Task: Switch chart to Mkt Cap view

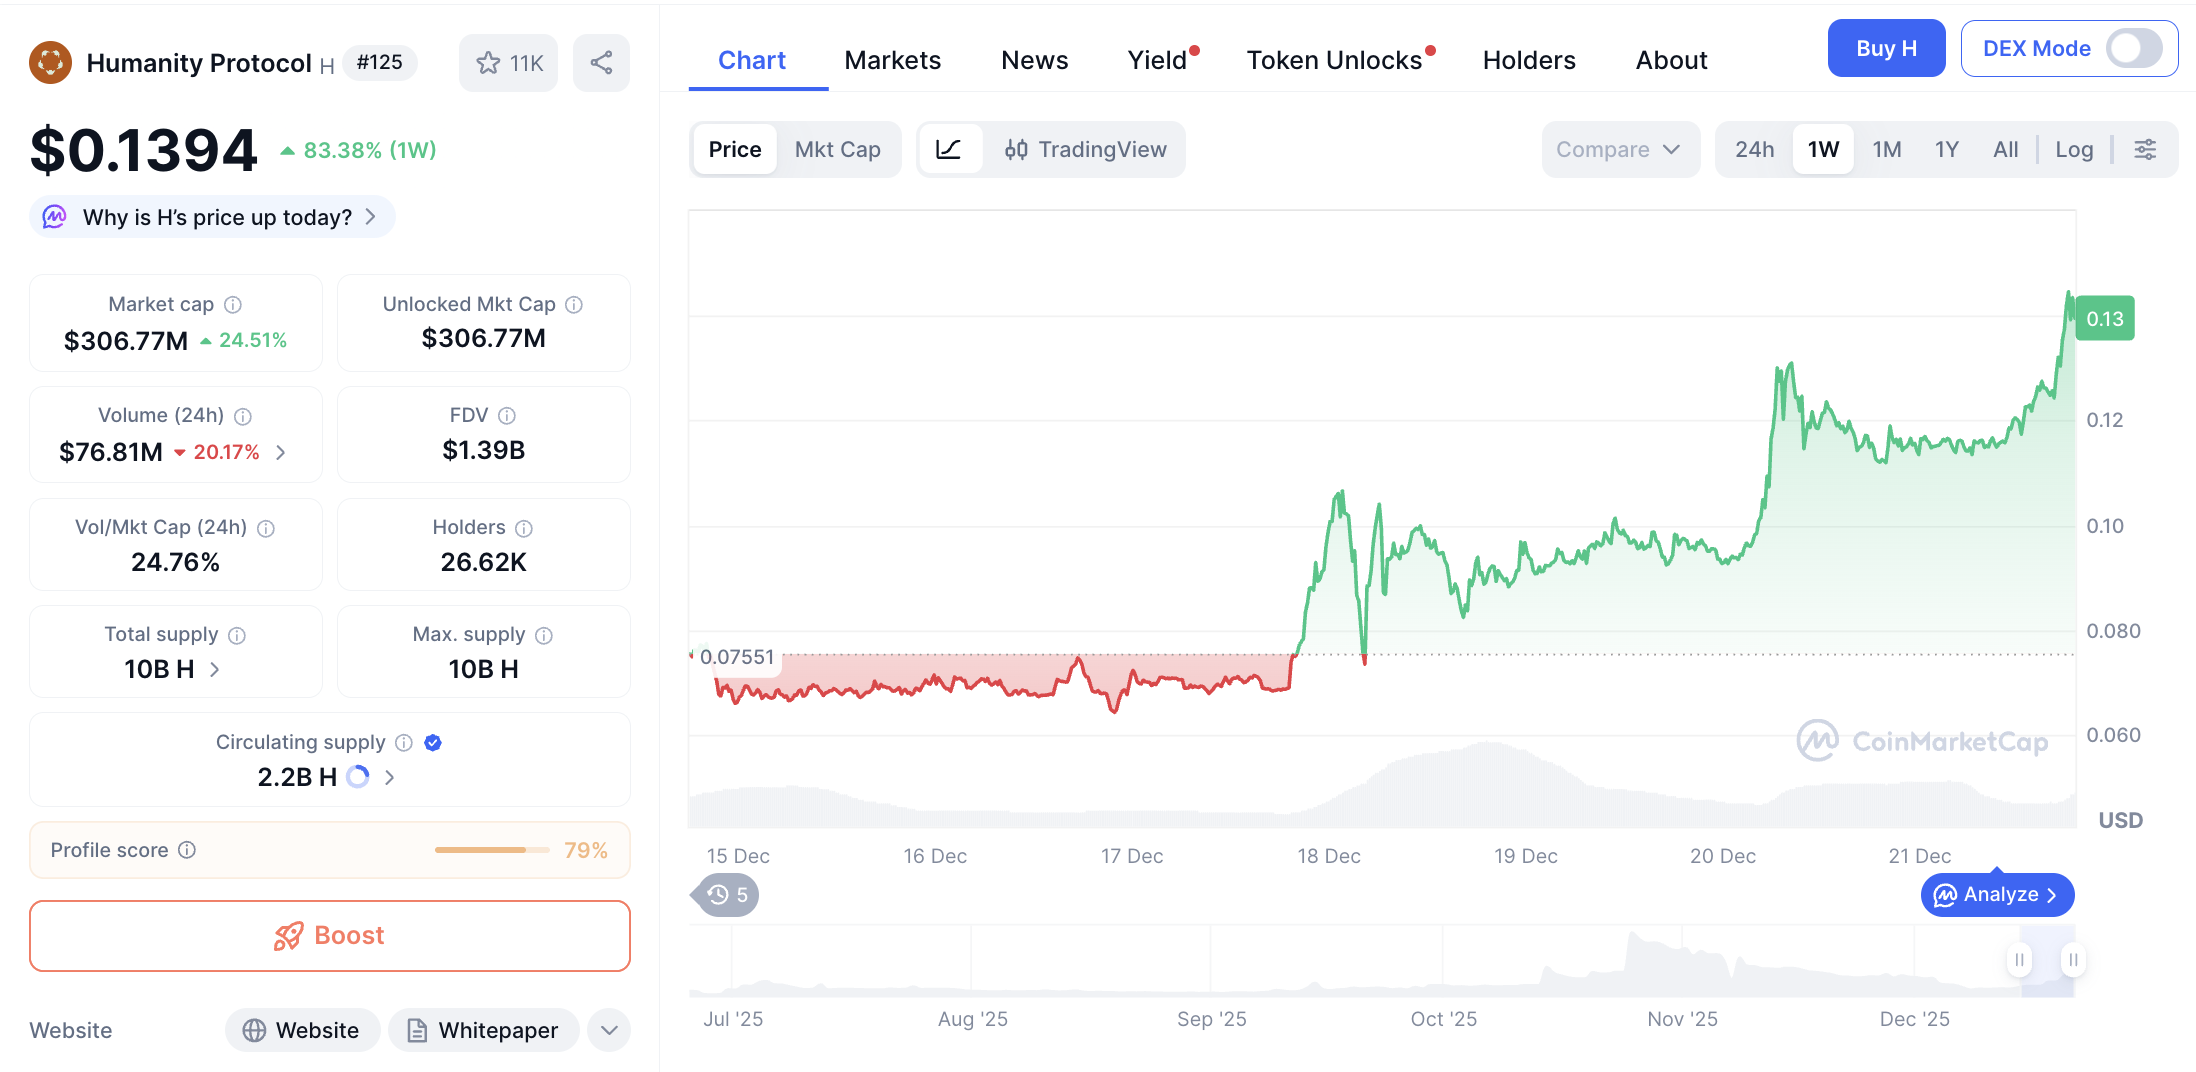Action: [837, 150]
